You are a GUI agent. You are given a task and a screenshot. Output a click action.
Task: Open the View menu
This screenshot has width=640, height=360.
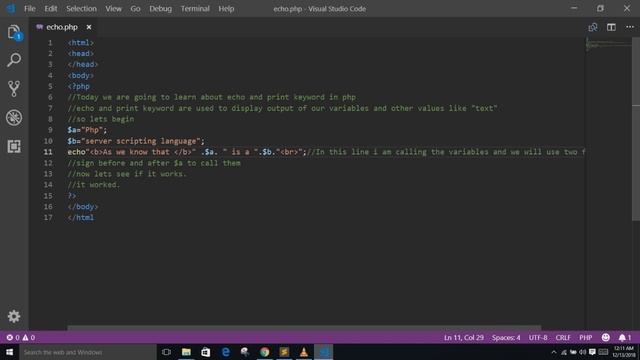113,9
